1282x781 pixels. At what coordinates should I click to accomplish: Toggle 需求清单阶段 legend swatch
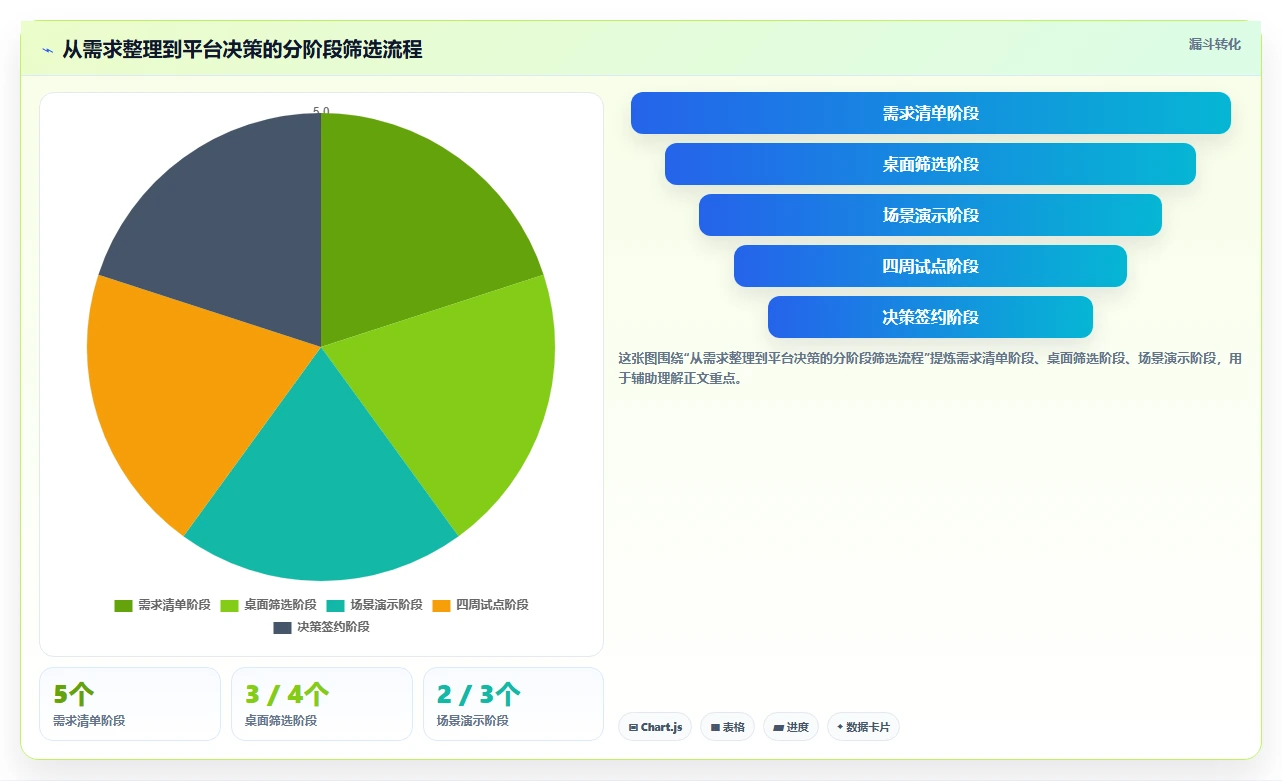click(123, 605)
